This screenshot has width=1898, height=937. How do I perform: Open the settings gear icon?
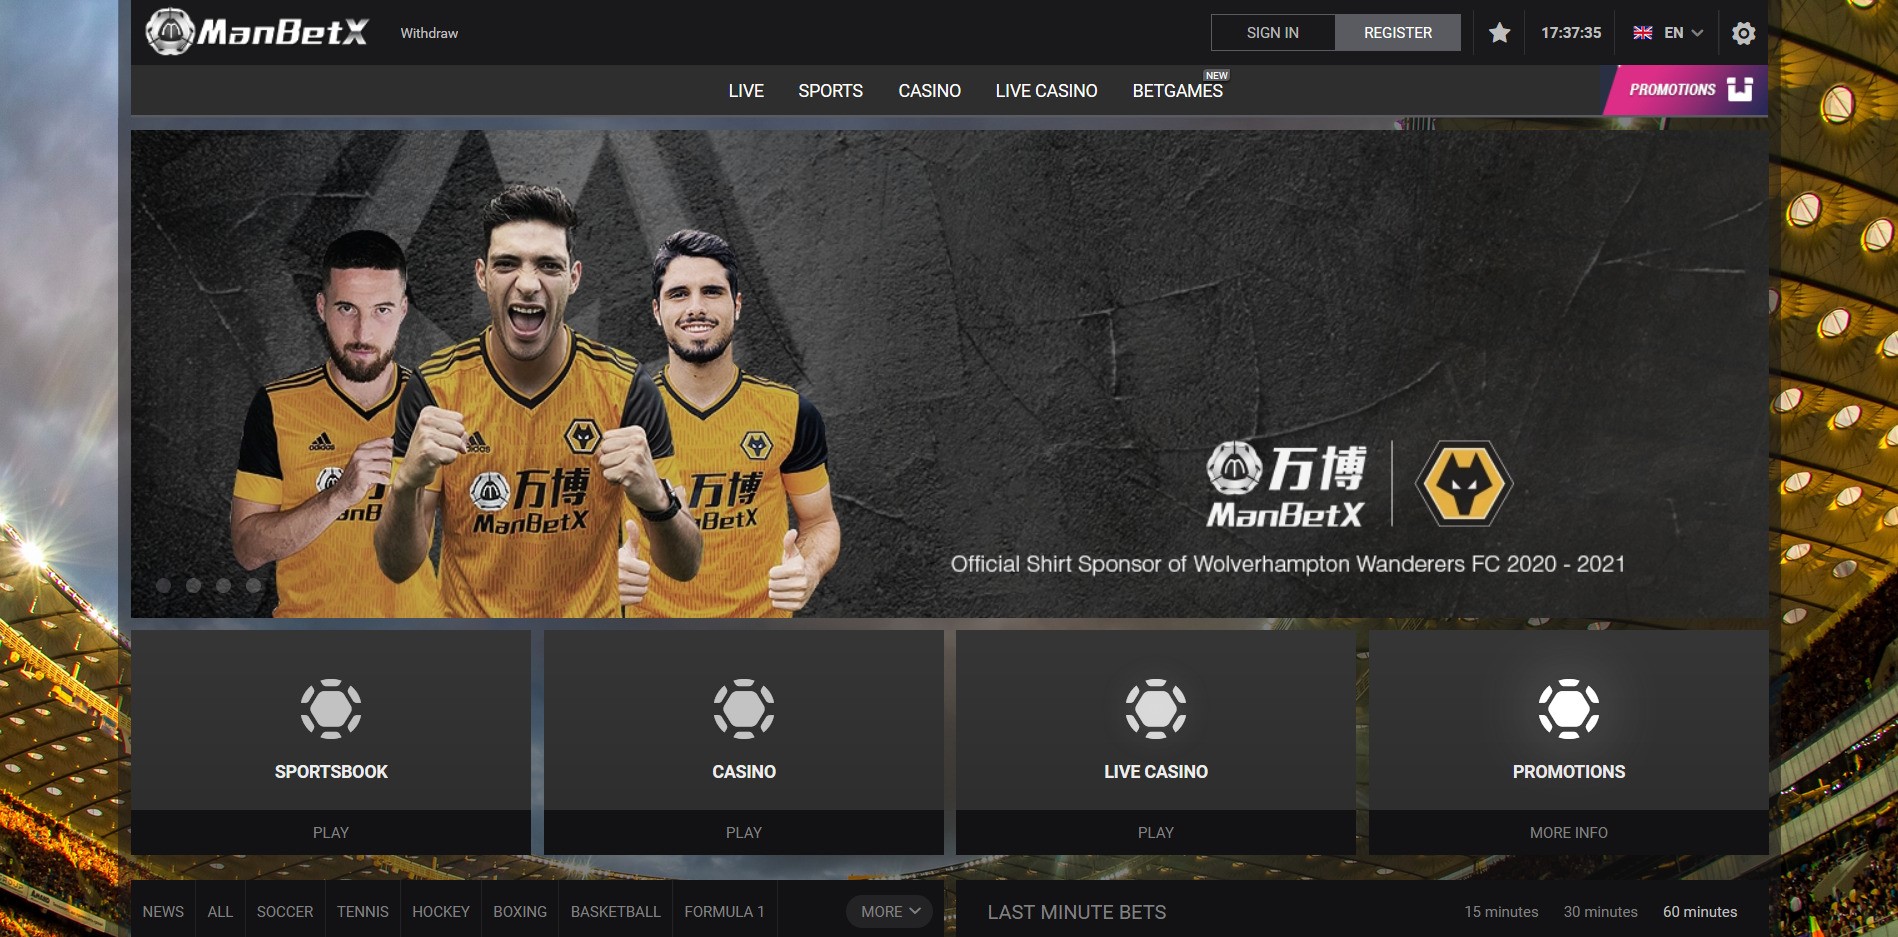(1743, 33)
